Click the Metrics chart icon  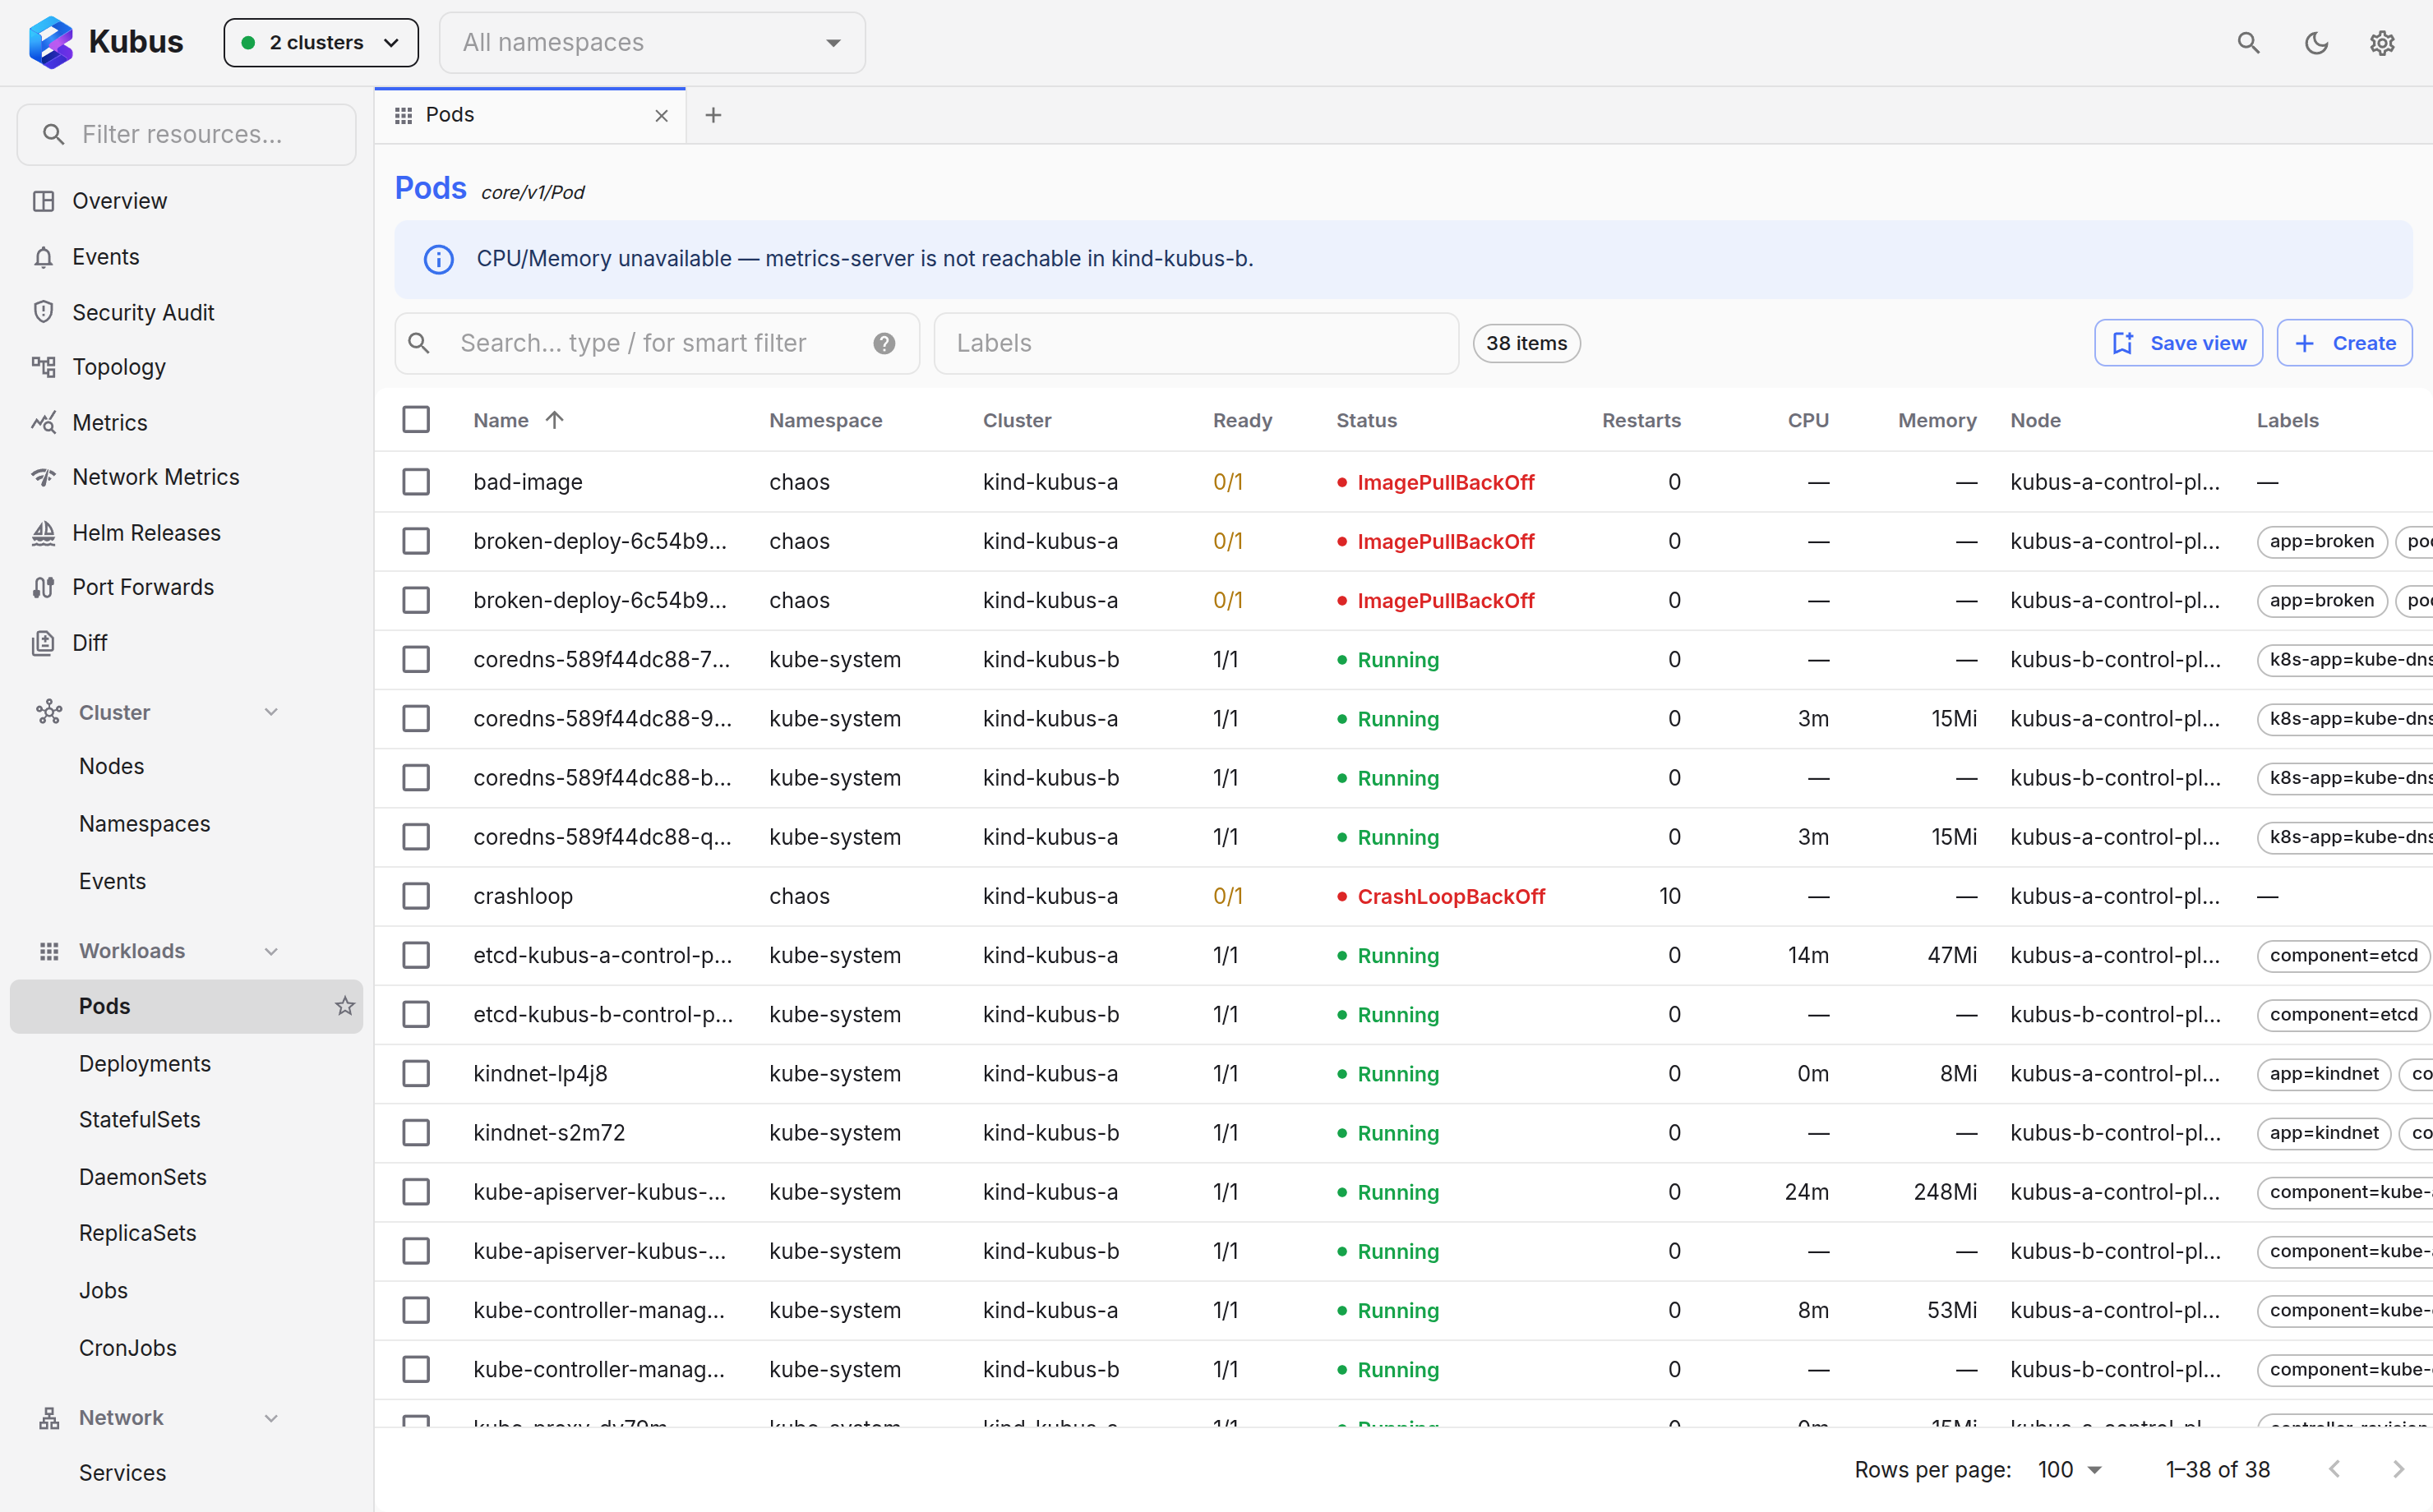pyautogui.click(x=43, y=422)
